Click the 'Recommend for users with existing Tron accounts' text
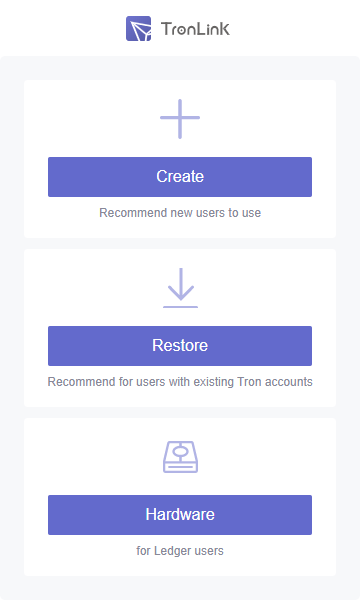360x600 pixels. [x=180, y=382]
